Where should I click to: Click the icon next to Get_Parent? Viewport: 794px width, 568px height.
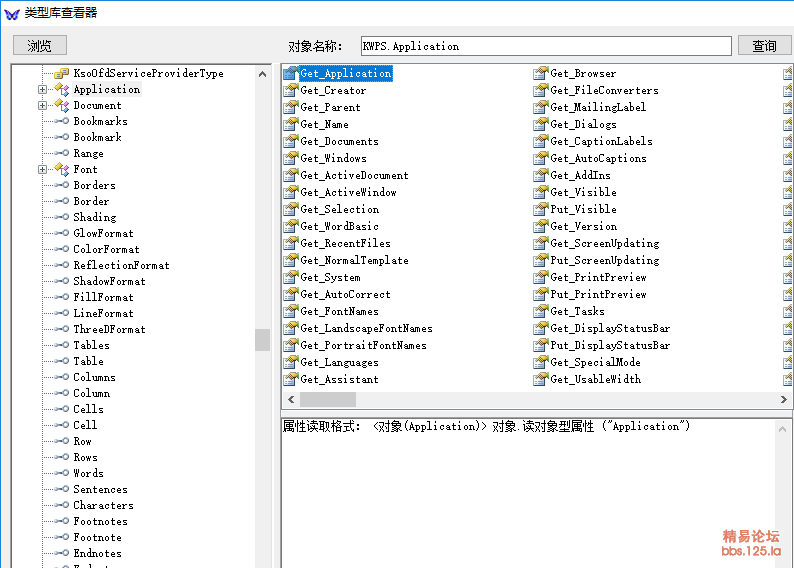[290, 107]
